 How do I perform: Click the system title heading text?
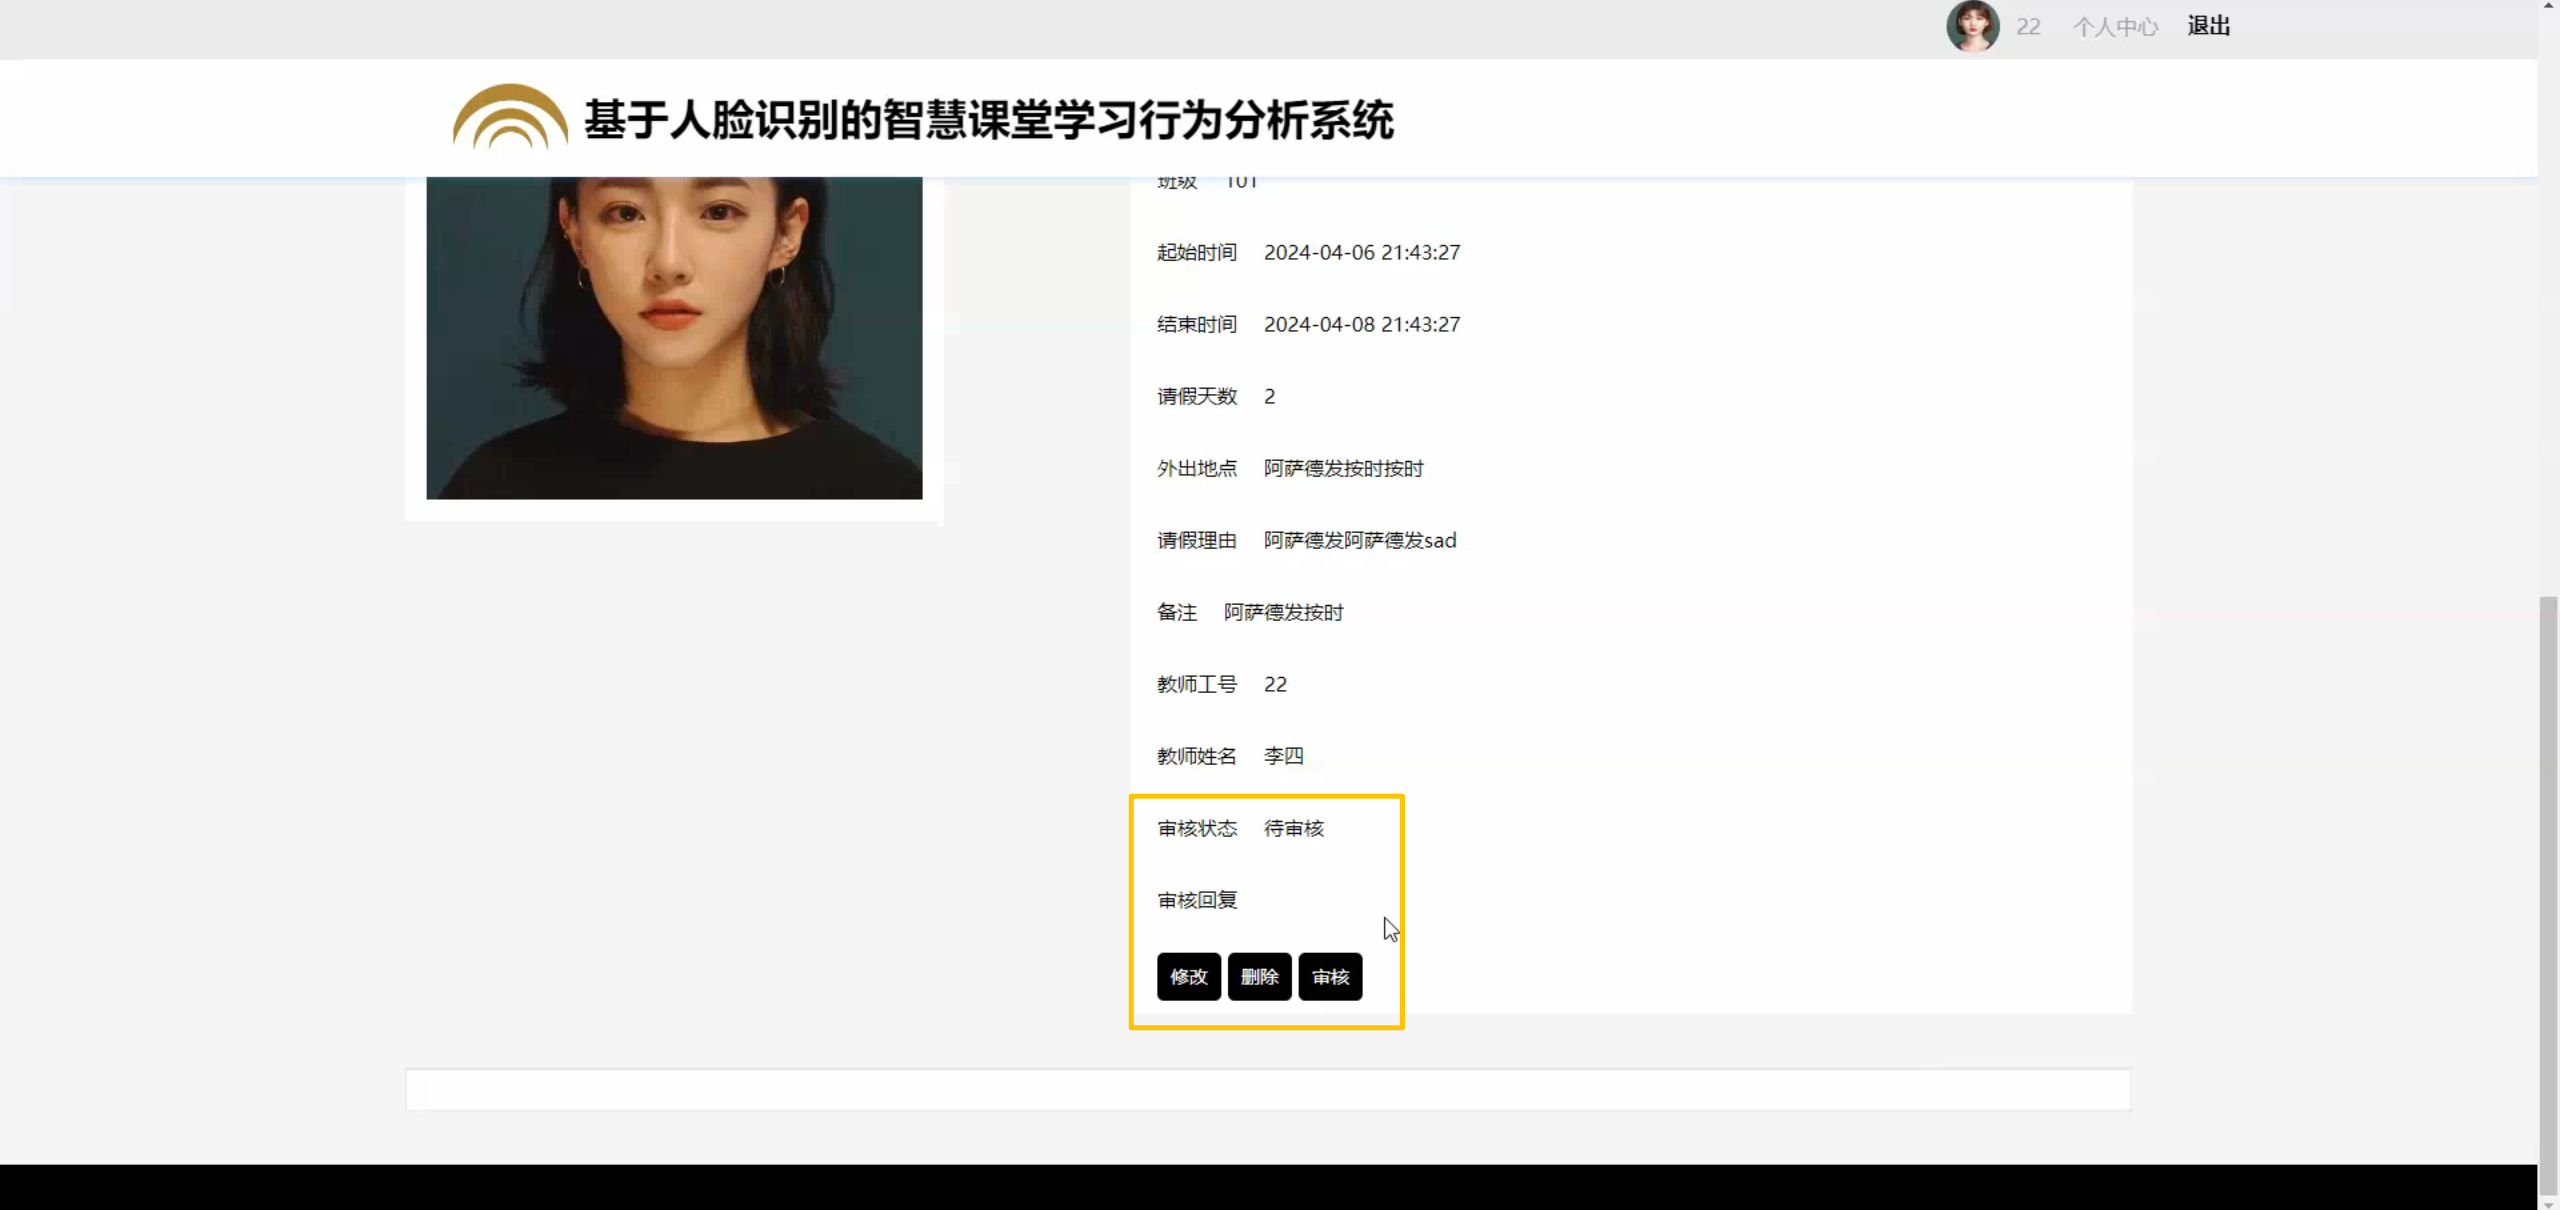tap(988, 120)
